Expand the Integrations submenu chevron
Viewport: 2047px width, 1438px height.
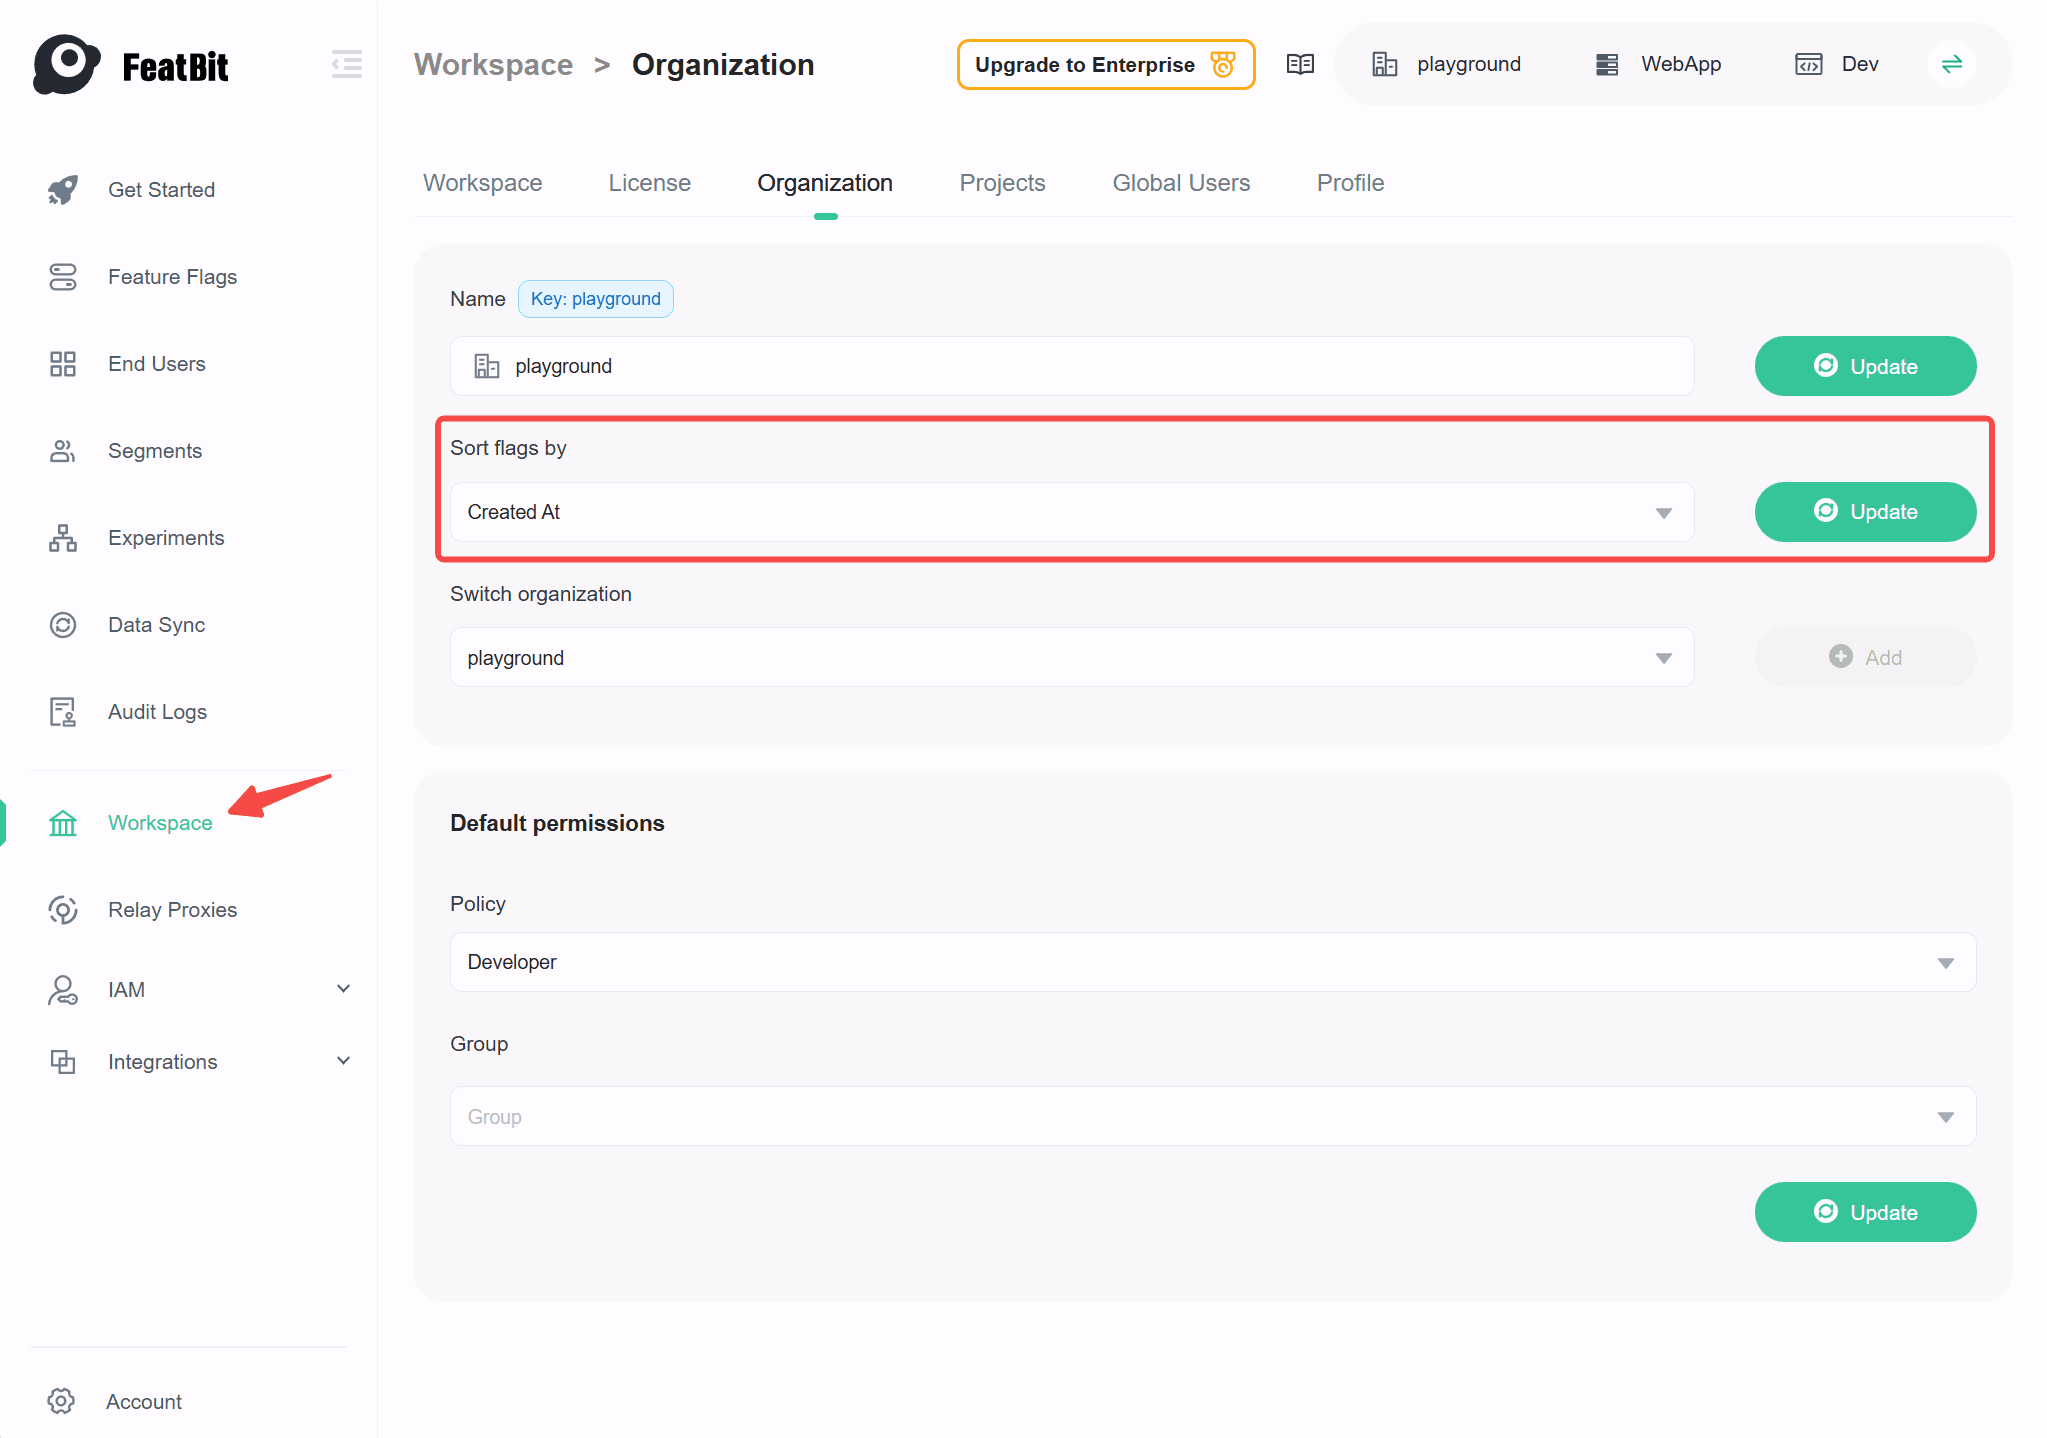pos(343,1061)
